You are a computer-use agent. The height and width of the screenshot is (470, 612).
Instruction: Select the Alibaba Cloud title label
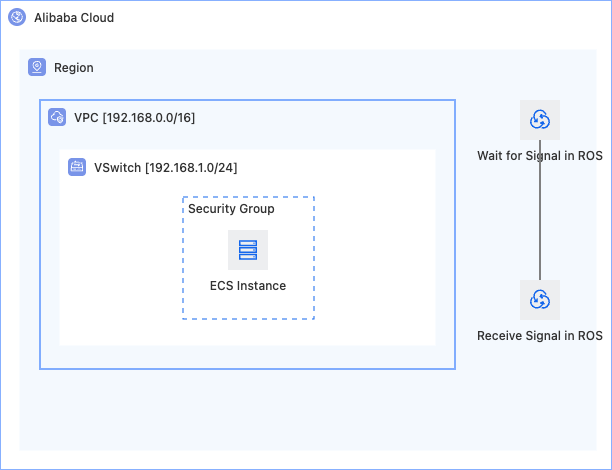click(74, 18)
